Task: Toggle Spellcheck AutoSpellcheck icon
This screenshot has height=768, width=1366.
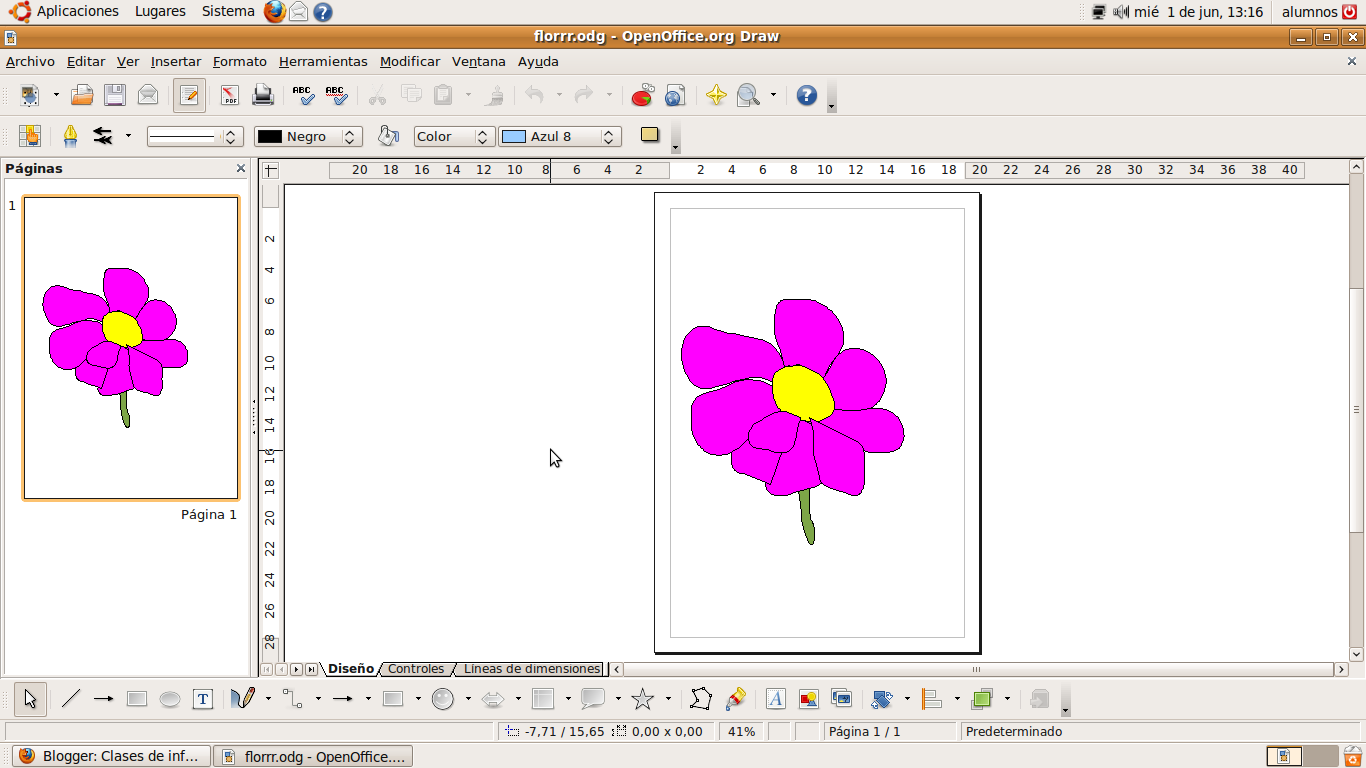Action: click(x=335, y=95)
